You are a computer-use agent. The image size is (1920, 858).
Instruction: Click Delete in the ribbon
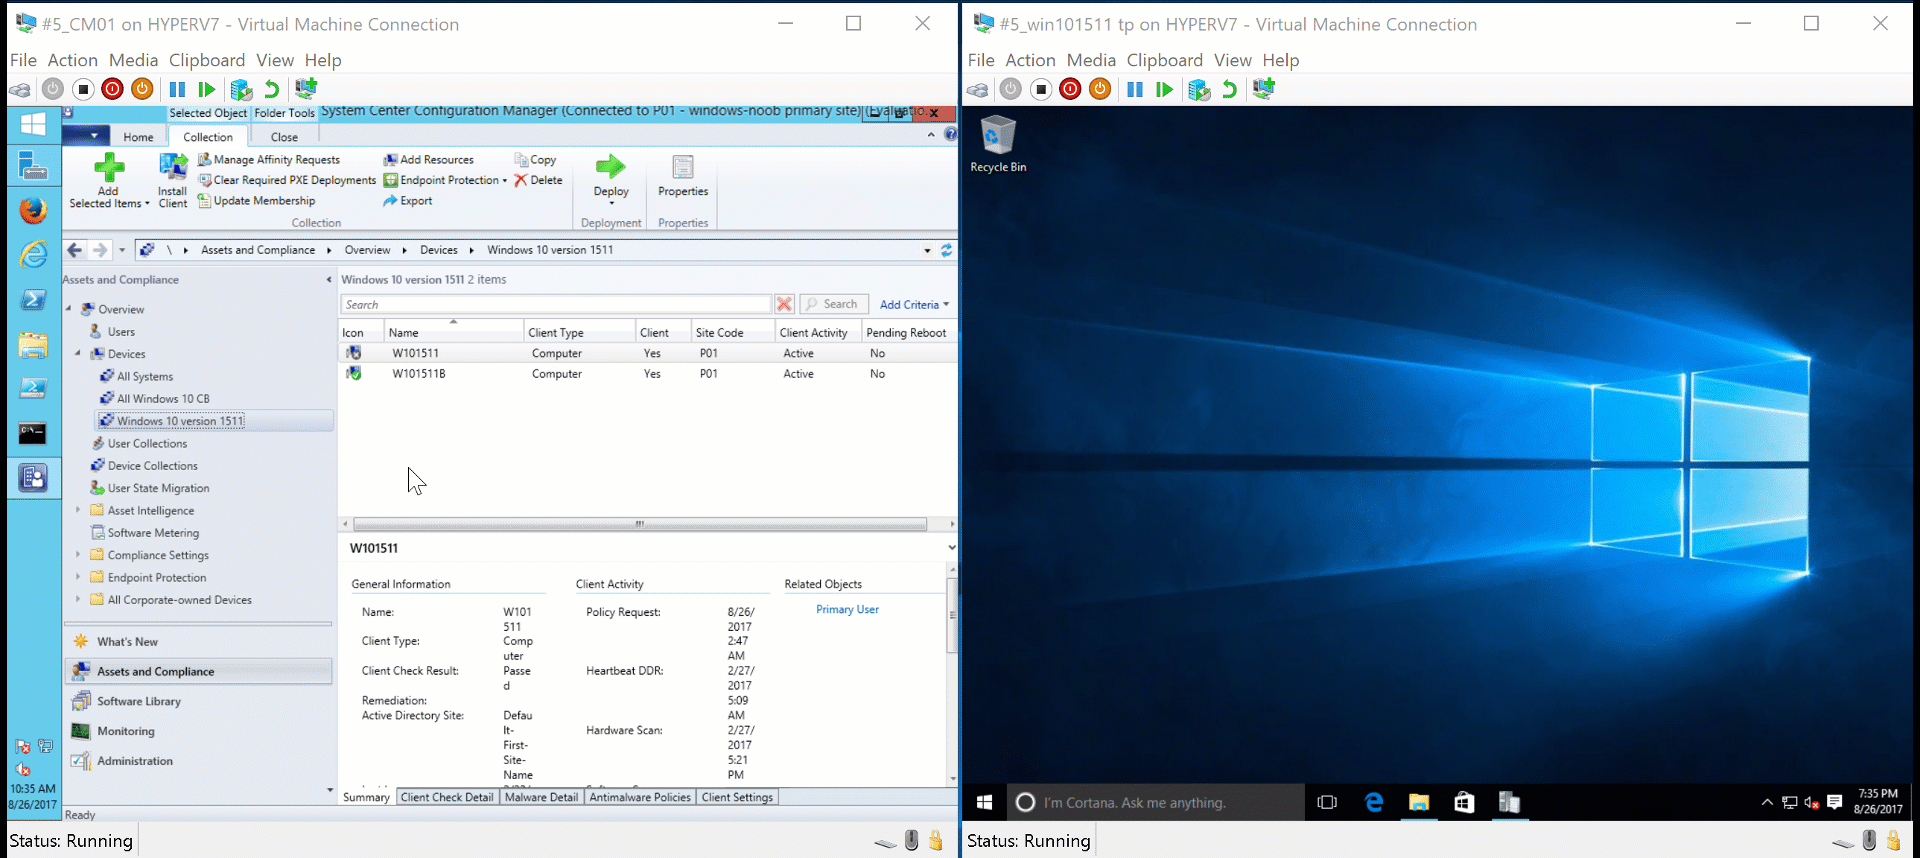point(538,180)
